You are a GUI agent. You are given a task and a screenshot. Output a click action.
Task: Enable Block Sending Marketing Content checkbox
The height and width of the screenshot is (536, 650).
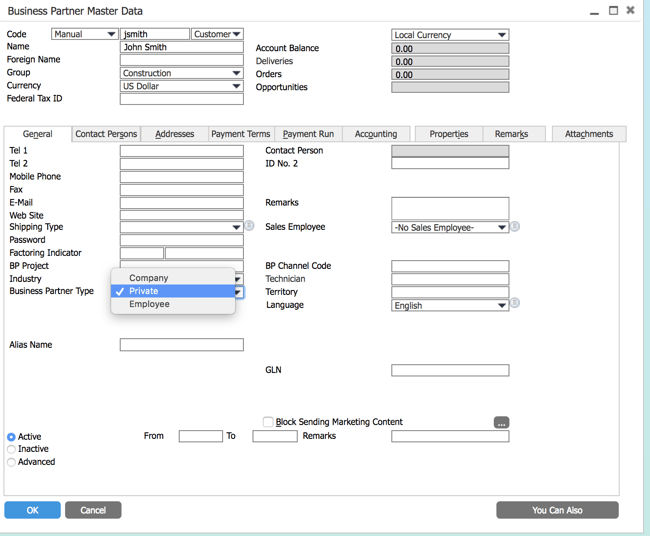click(268, 422)
